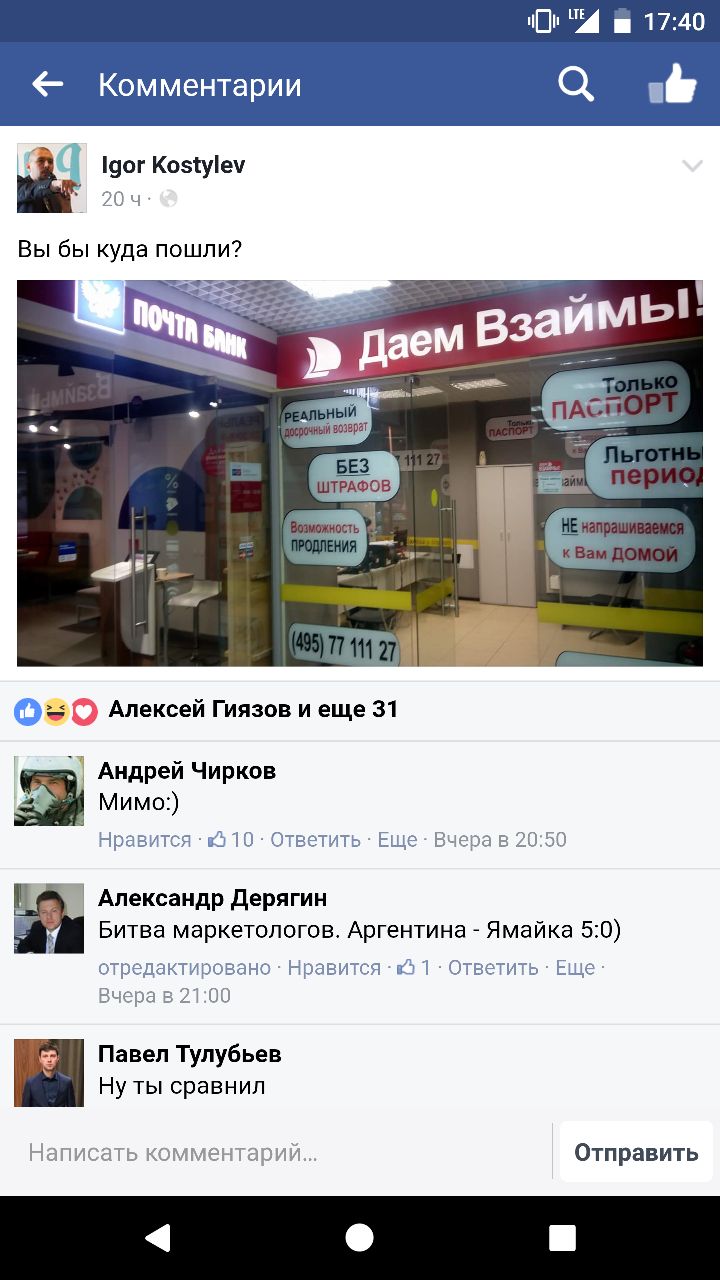Open search with magnifier icon

click(x=576, y=85)
